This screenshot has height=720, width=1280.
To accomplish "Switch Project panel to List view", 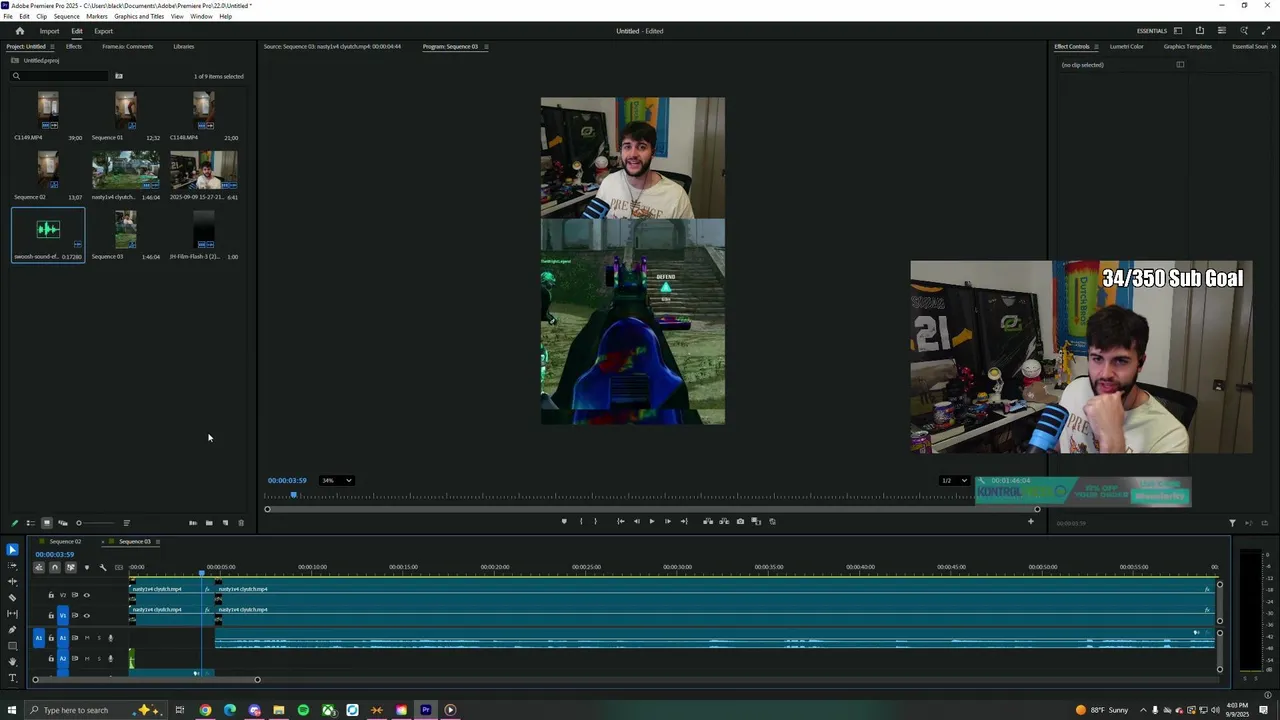I will pos(31,523).
